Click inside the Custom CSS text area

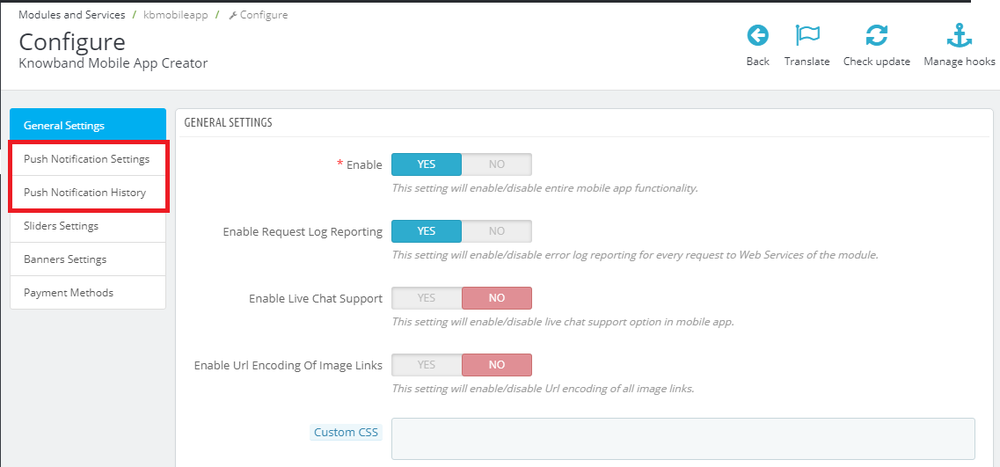(x=682, y=438)
